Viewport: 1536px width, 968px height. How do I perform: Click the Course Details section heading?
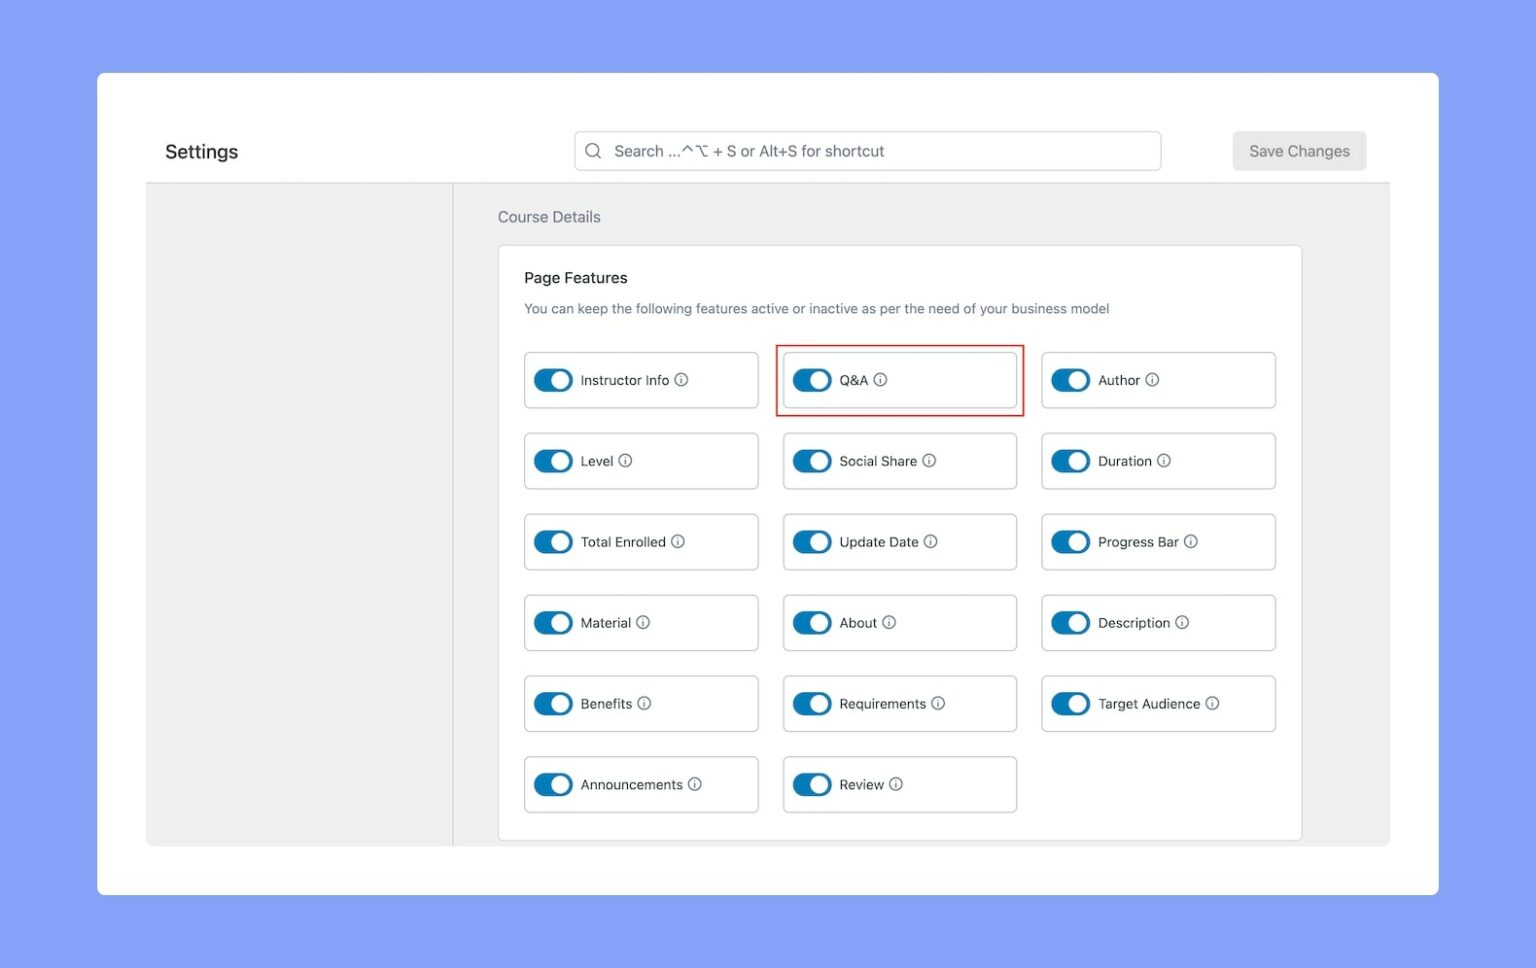[549, 217]
